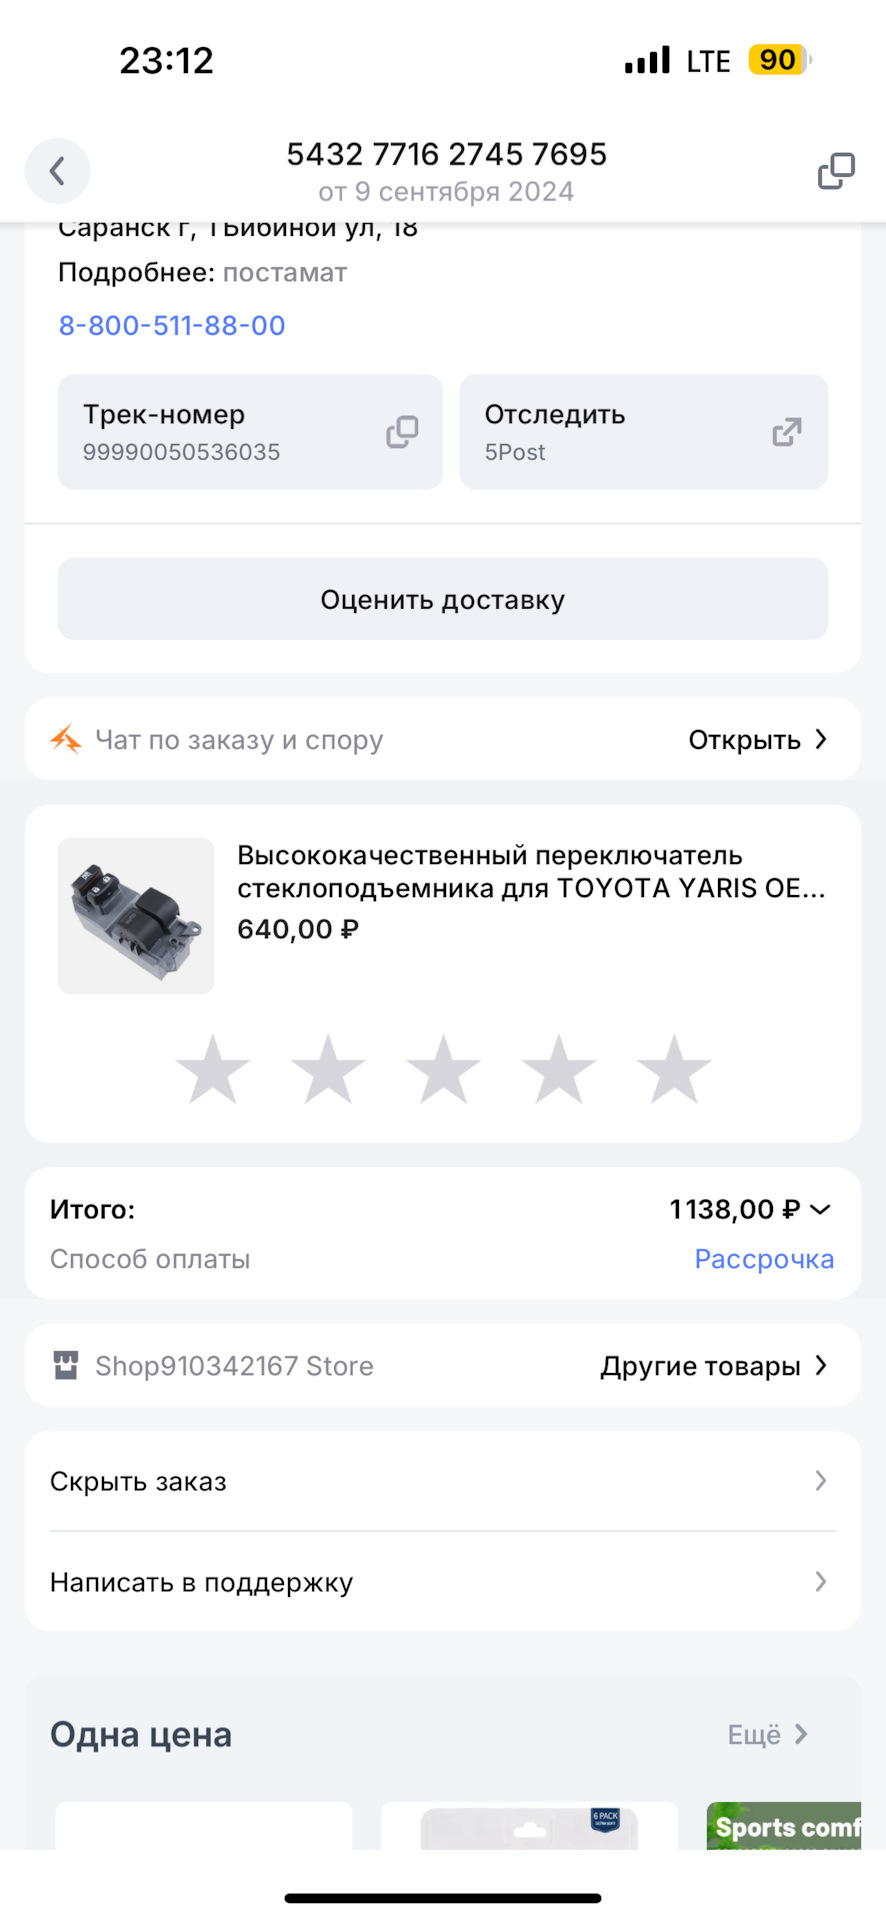Select Написать в поддержку option
The width and height of the screenshot is (886, 1920).
[x=442, y=1582]
